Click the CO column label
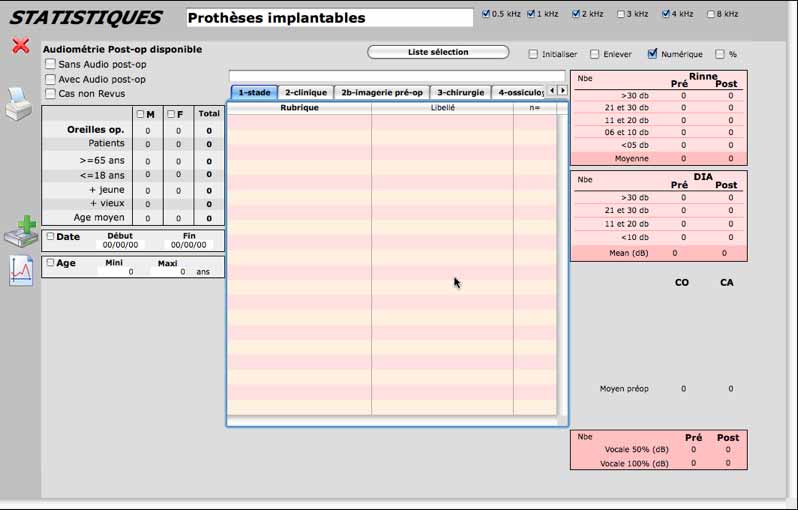 681,282
